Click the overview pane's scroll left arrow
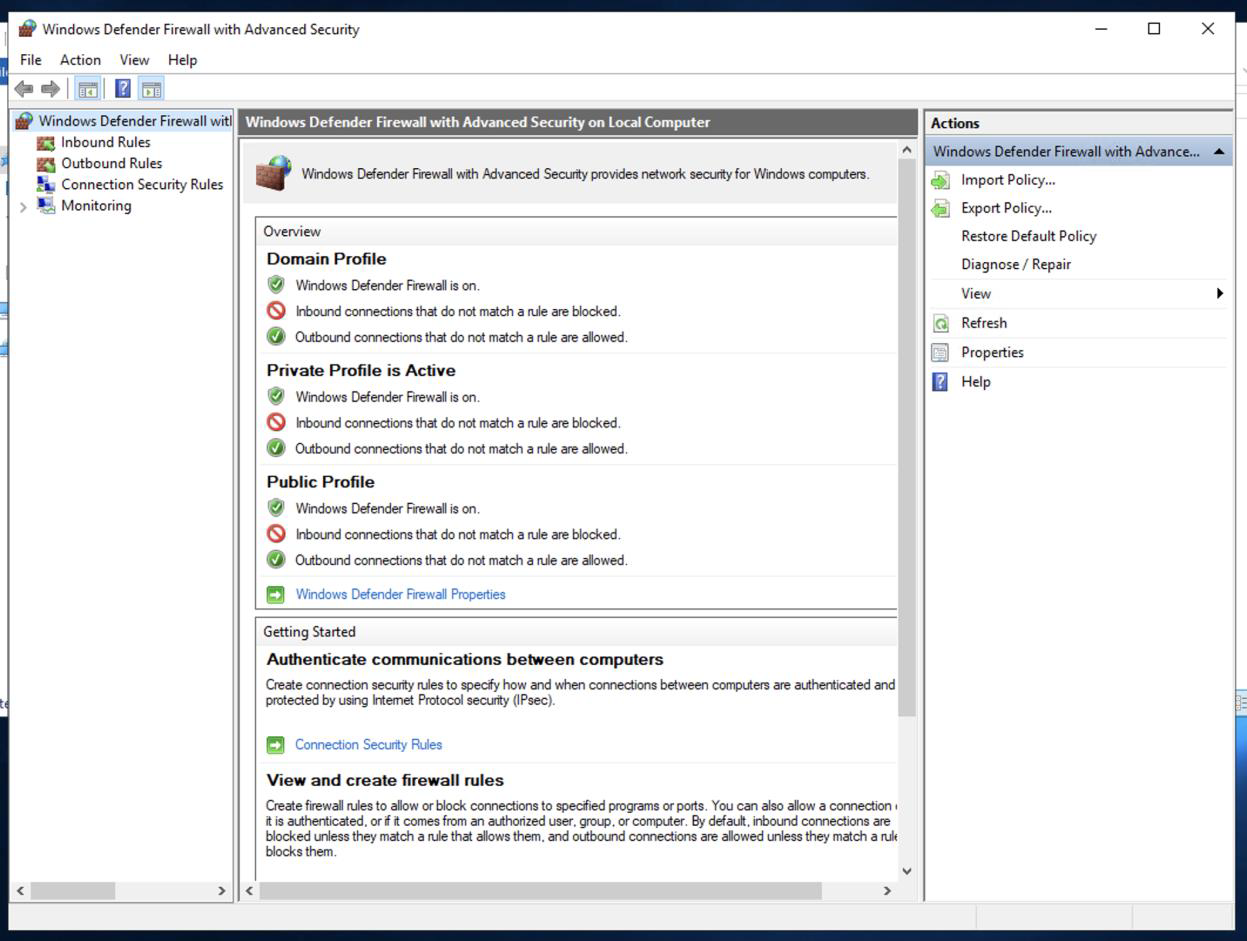 coord(250,890)
